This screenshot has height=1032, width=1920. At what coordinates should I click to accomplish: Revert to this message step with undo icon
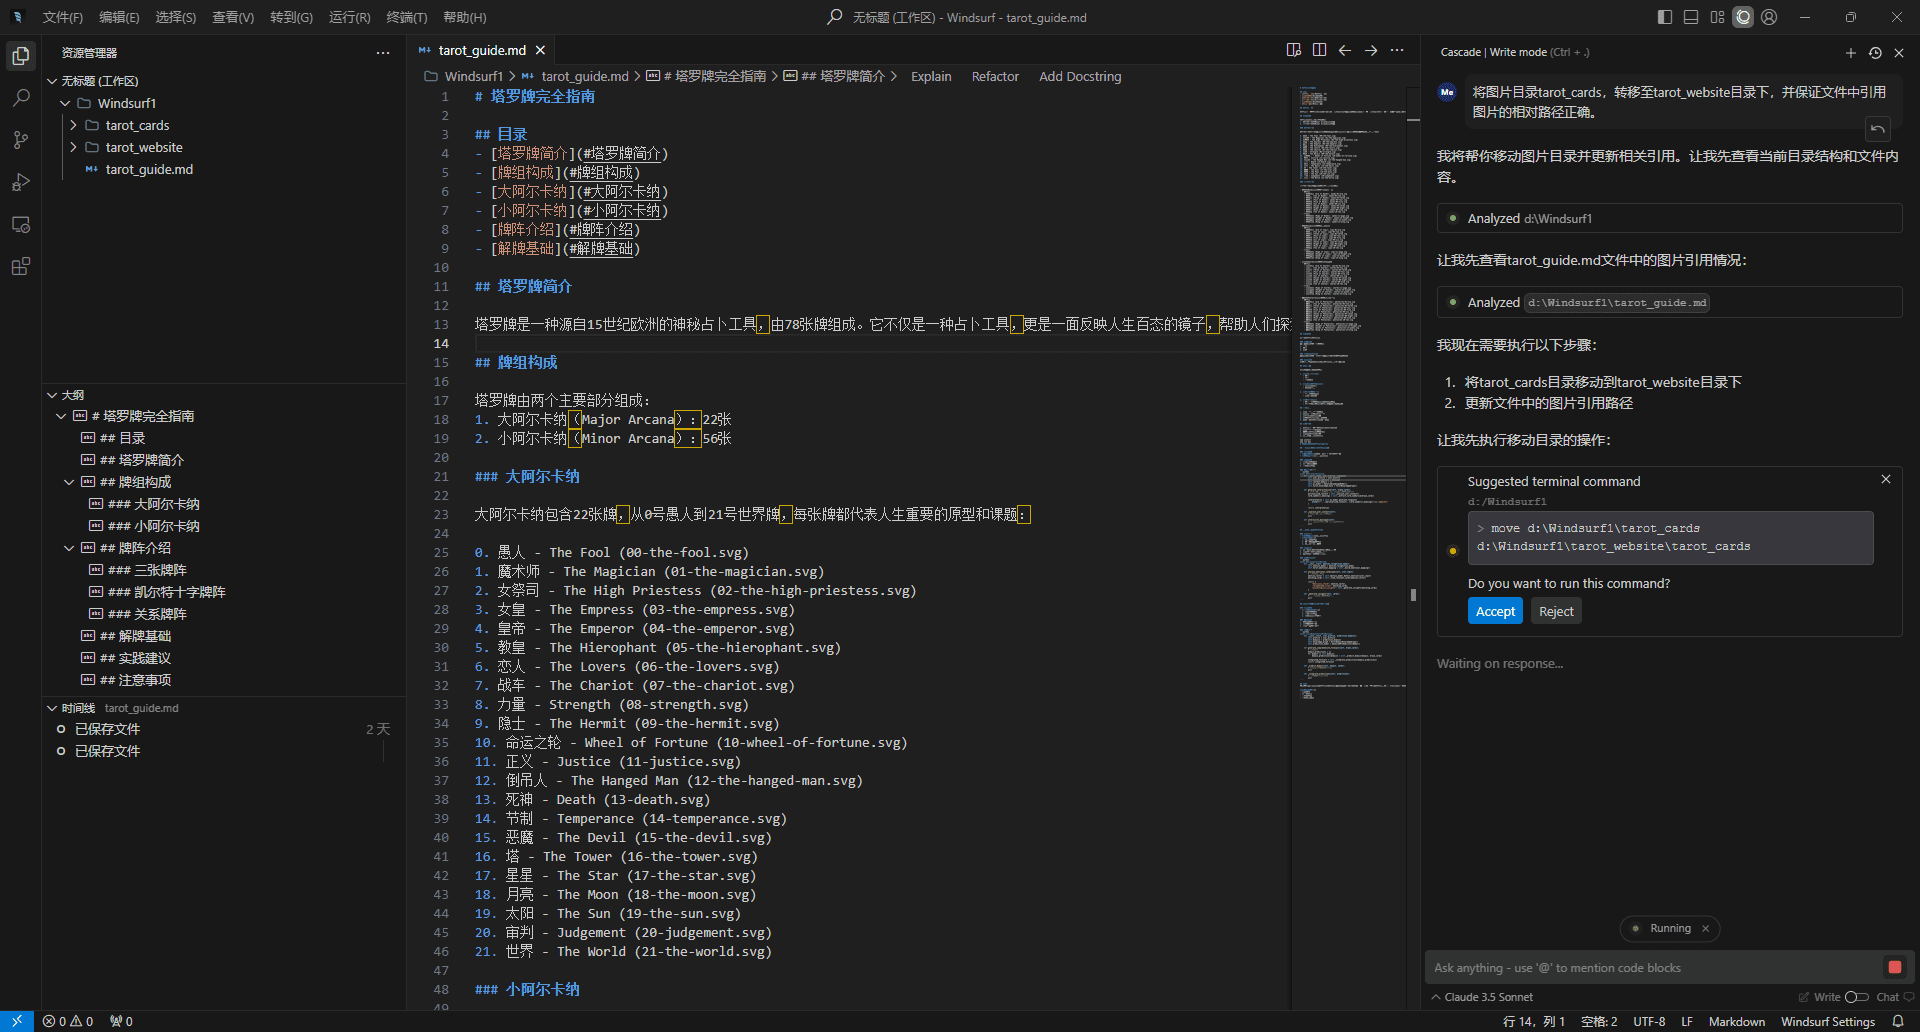coord(1877,128)
